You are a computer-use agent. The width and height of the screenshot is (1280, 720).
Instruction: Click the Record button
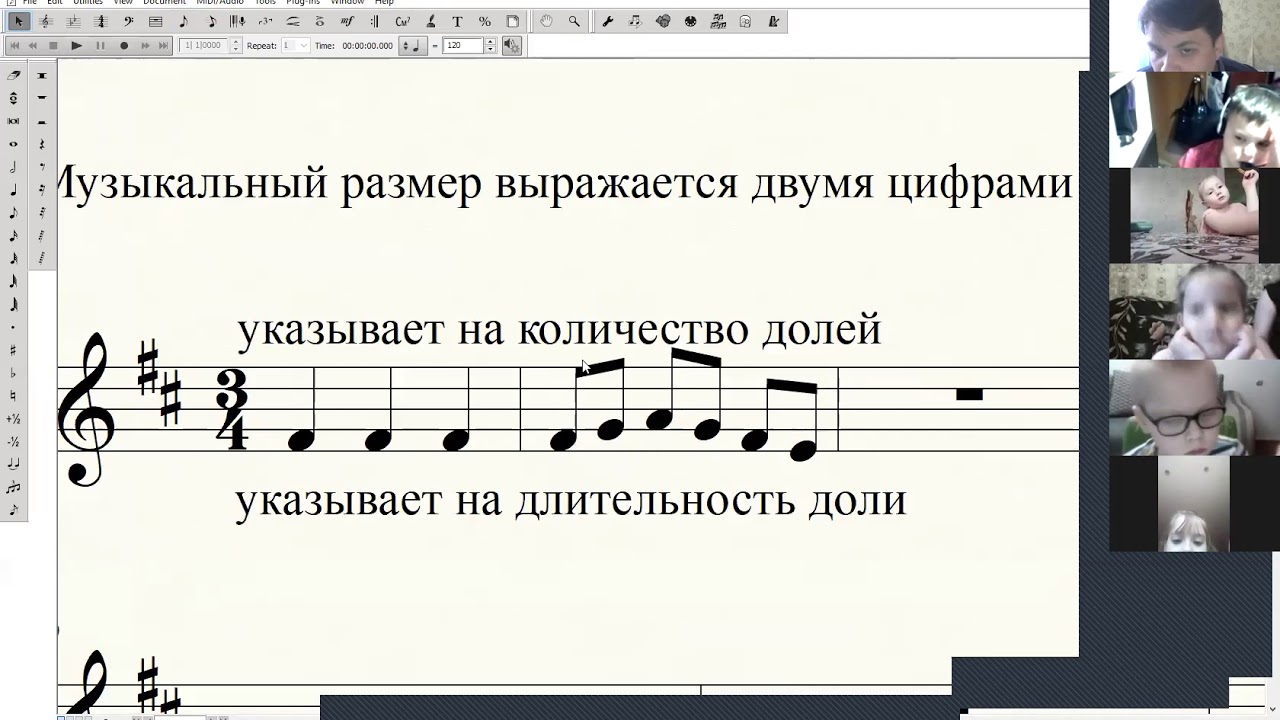(124, 45)
